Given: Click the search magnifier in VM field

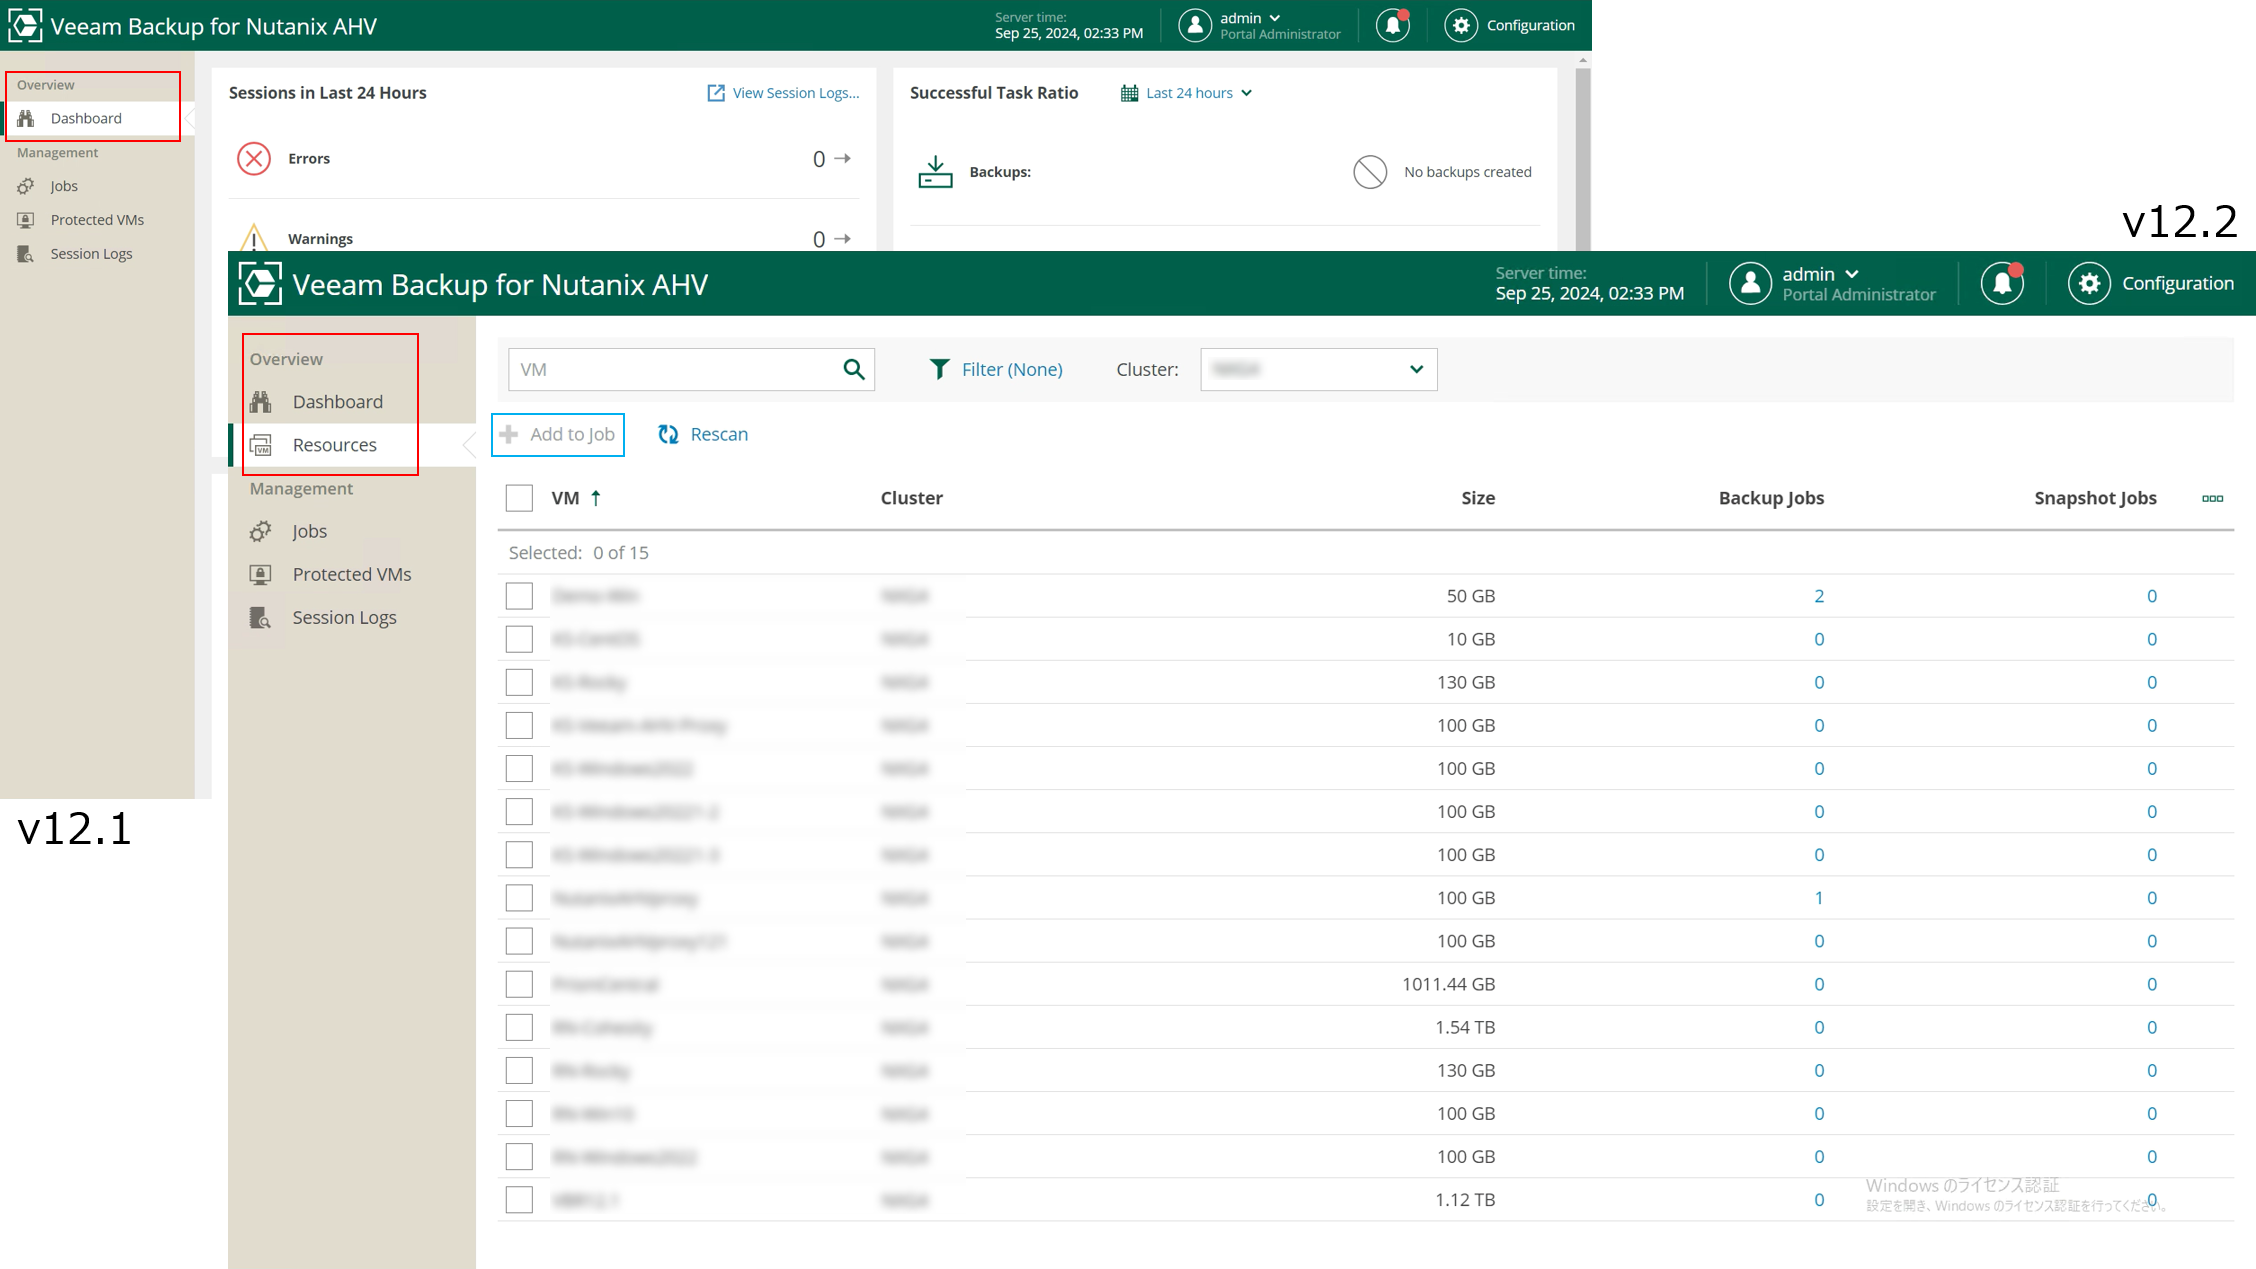Looking at the screenshot, I should click(853, 369).
